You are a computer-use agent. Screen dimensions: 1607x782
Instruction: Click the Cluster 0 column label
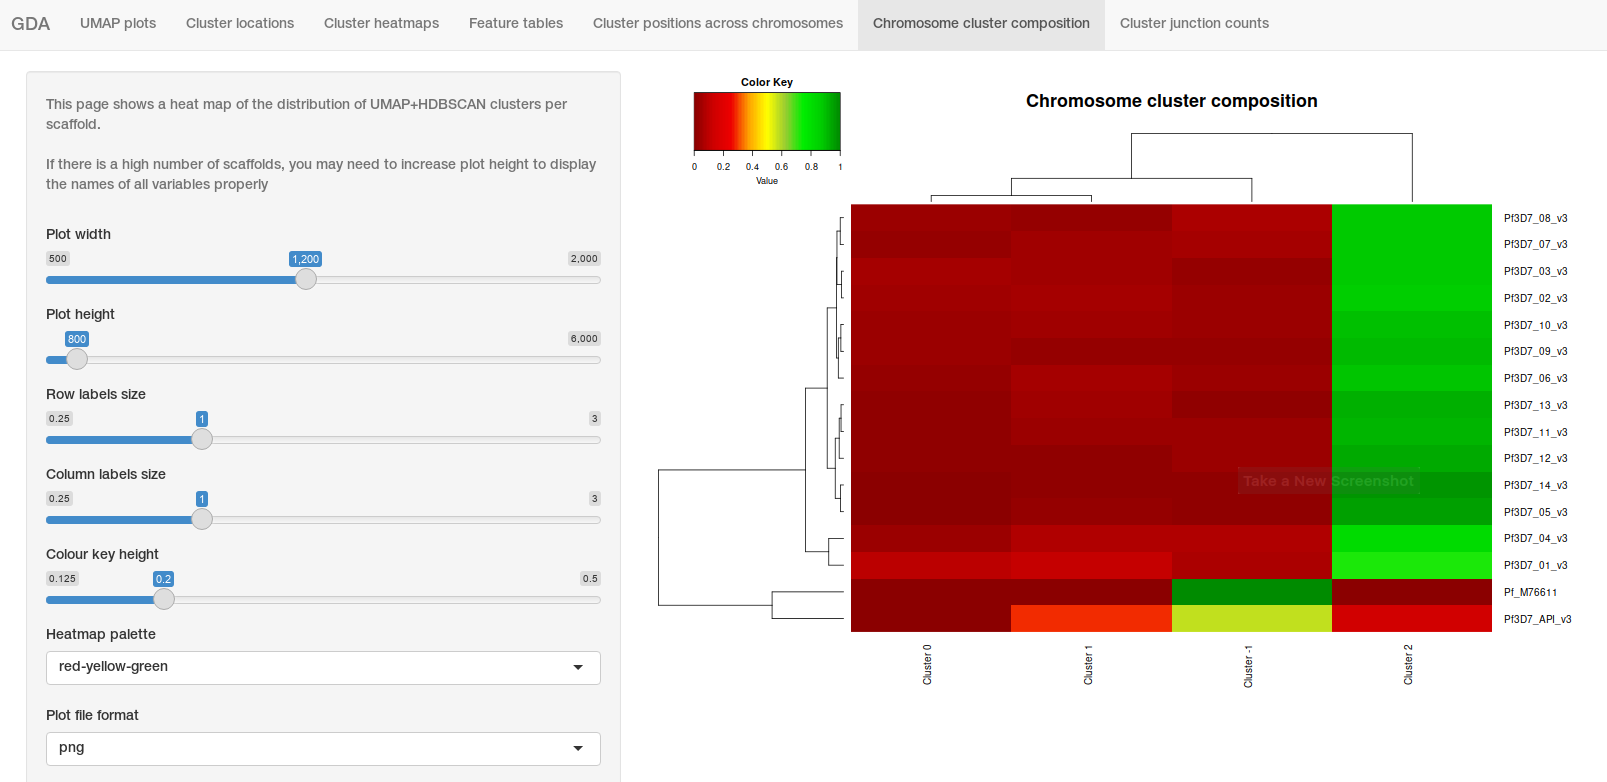tap(927, 664)
